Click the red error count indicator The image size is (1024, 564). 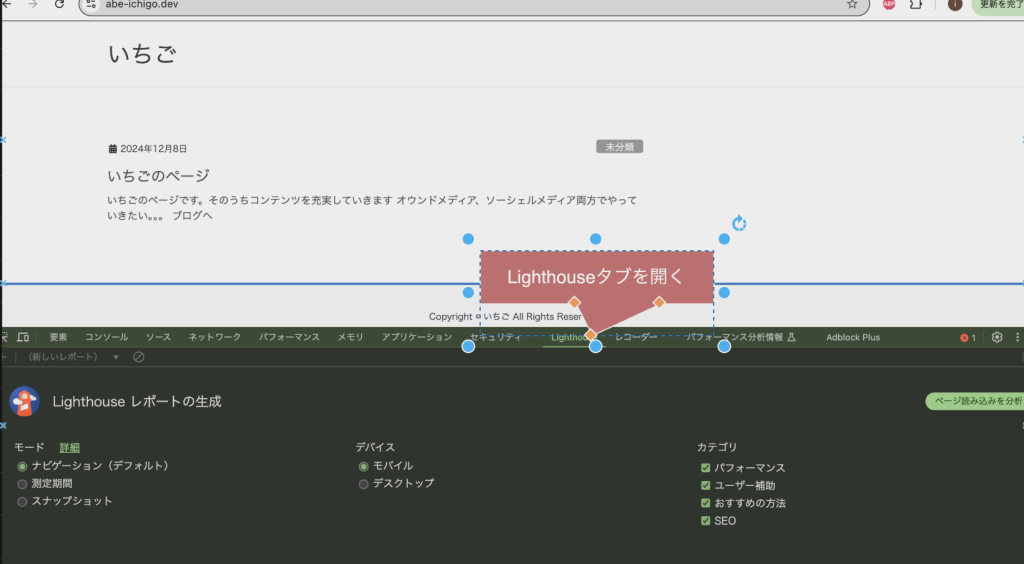[967, 338]
